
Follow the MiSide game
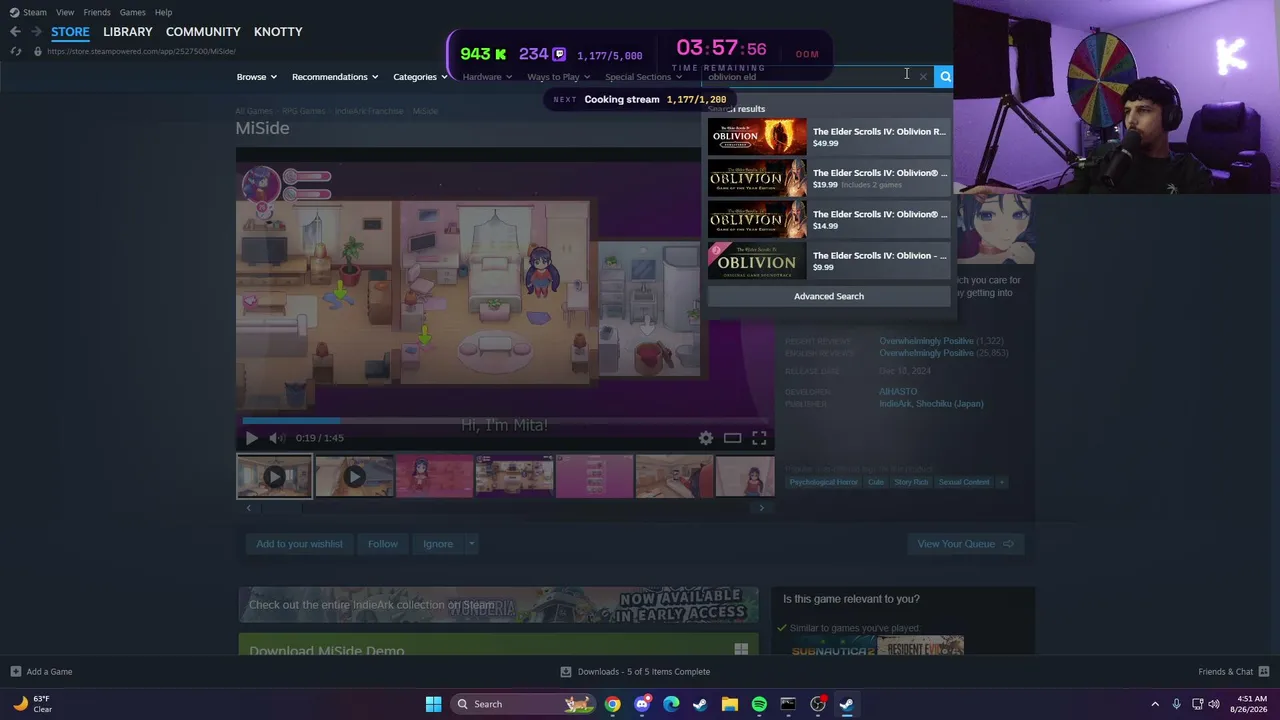[382, 544]
